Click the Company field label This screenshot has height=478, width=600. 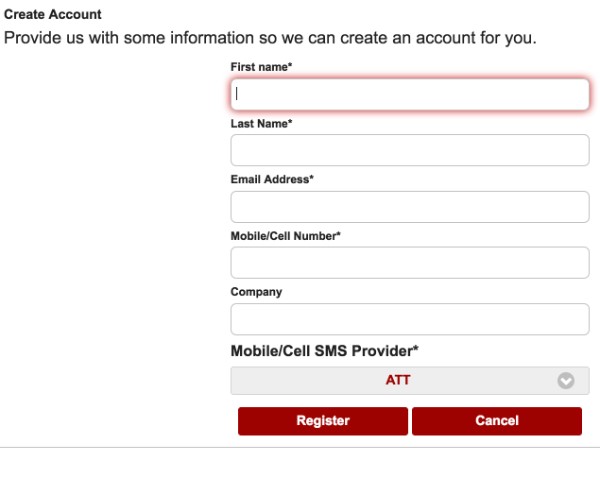coord(256,292)
